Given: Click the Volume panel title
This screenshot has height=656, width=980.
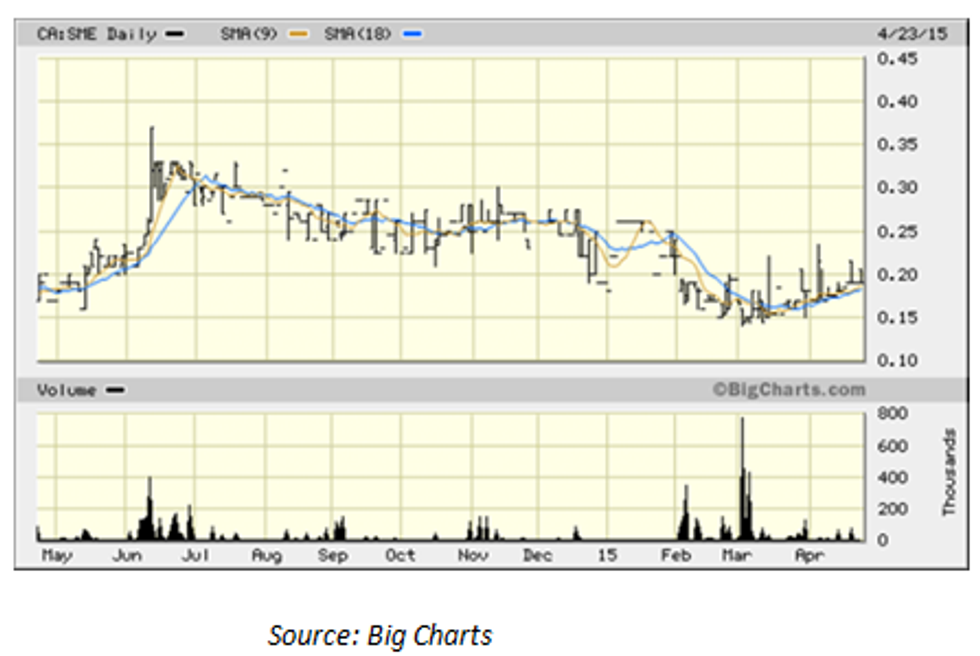Looking at the screenshot, I should click(66, 390).
